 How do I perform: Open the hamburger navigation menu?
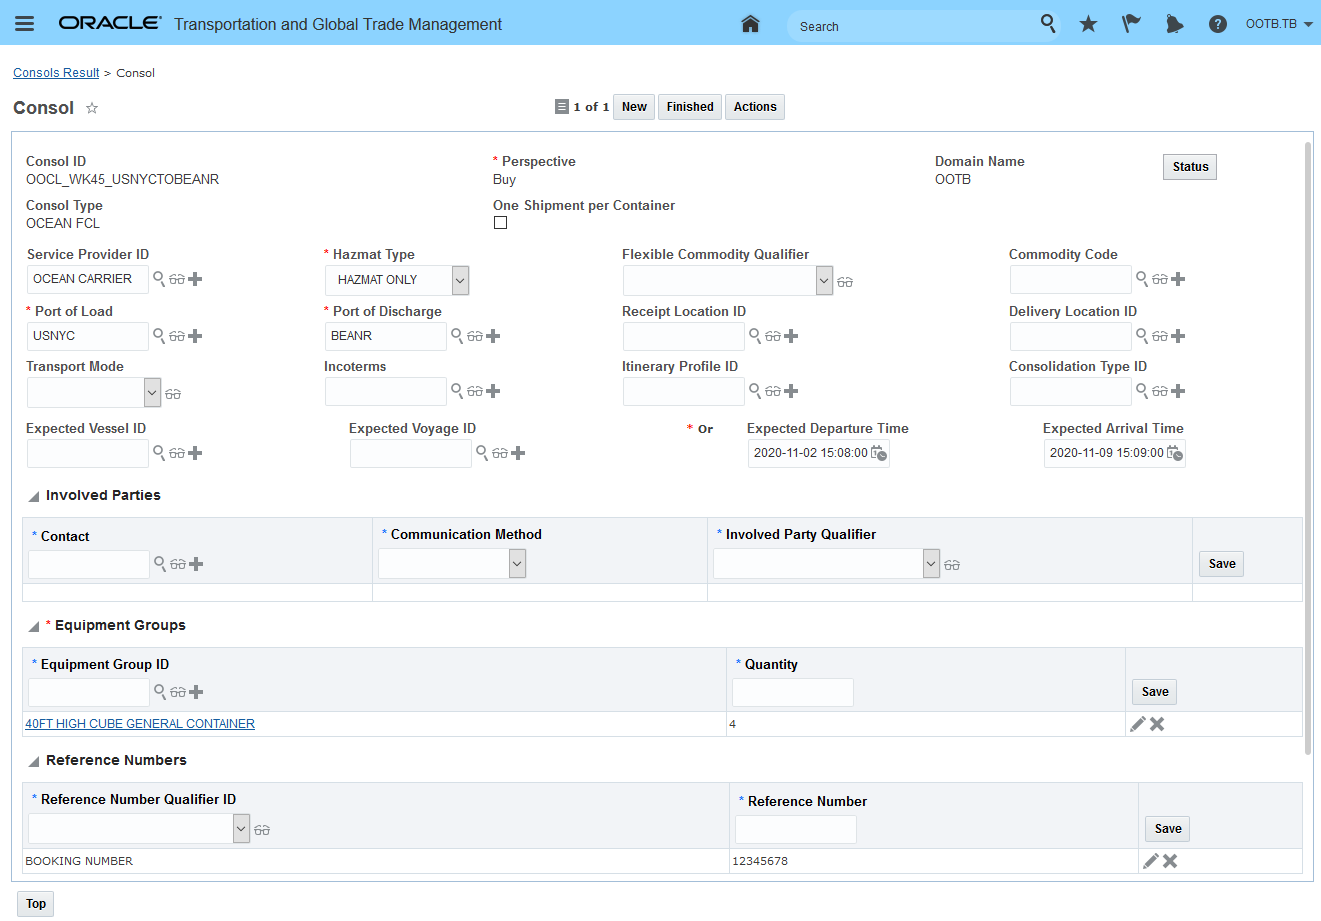point(25,24)
